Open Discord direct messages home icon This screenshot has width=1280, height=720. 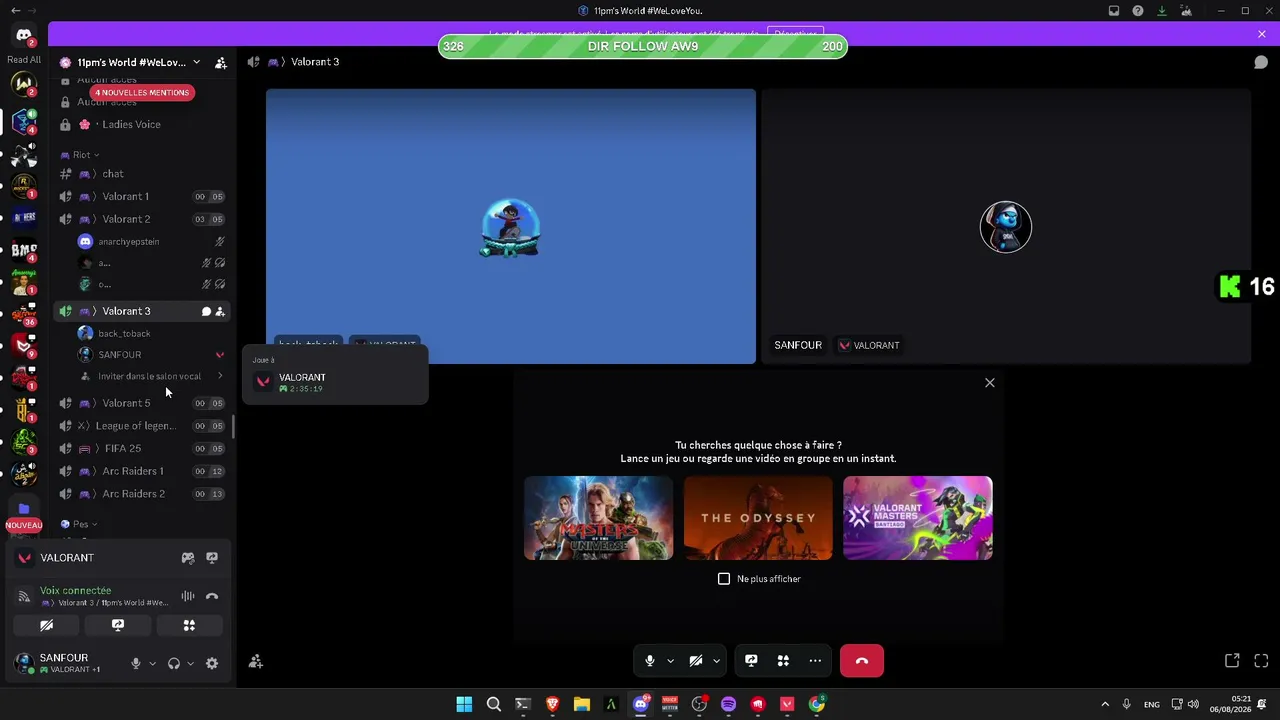pos(24,36)
